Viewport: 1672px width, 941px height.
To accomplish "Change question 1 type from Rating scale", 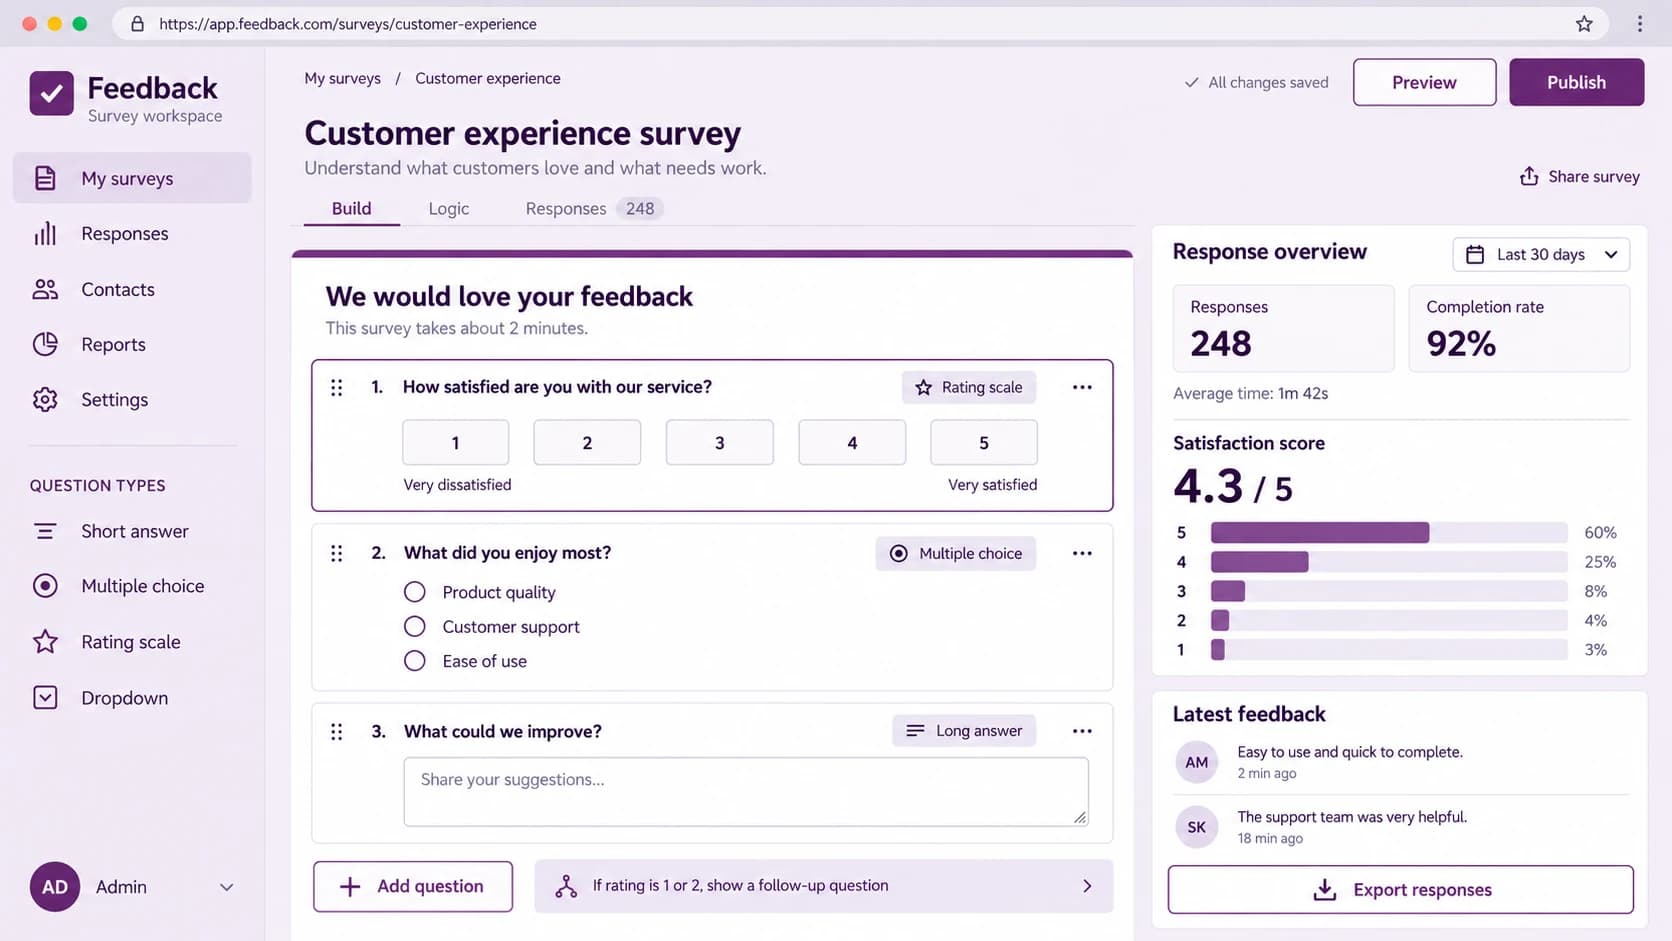I will (x=969, y=387).
